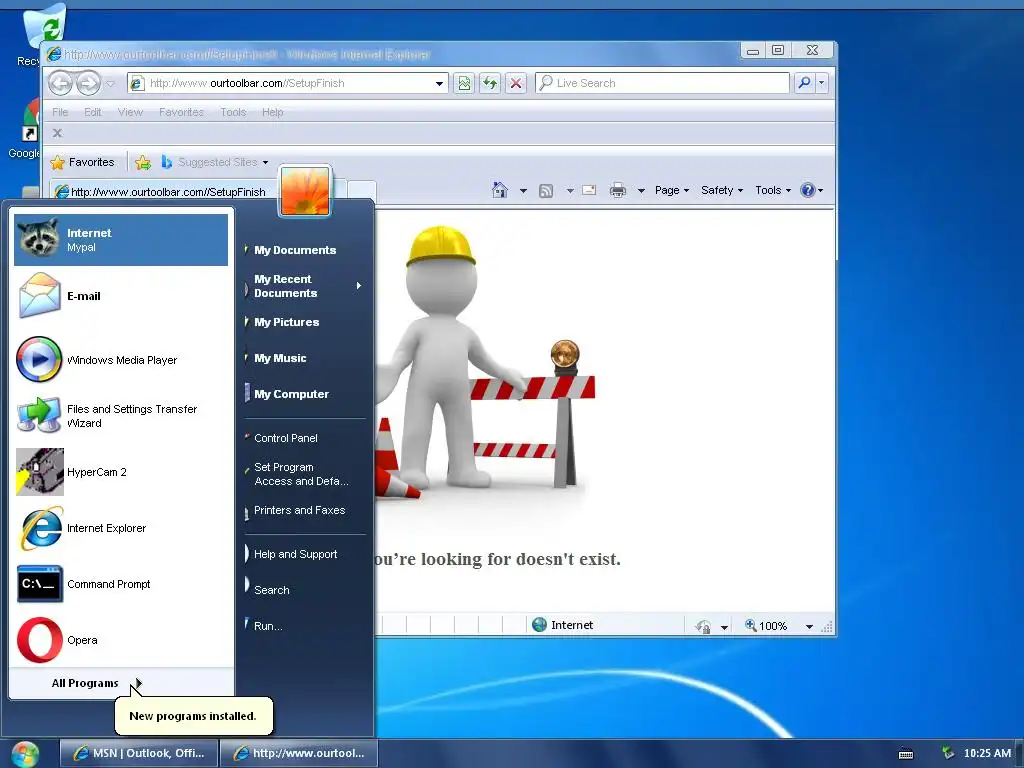Open the Favorites center button

tap(83, 162)
